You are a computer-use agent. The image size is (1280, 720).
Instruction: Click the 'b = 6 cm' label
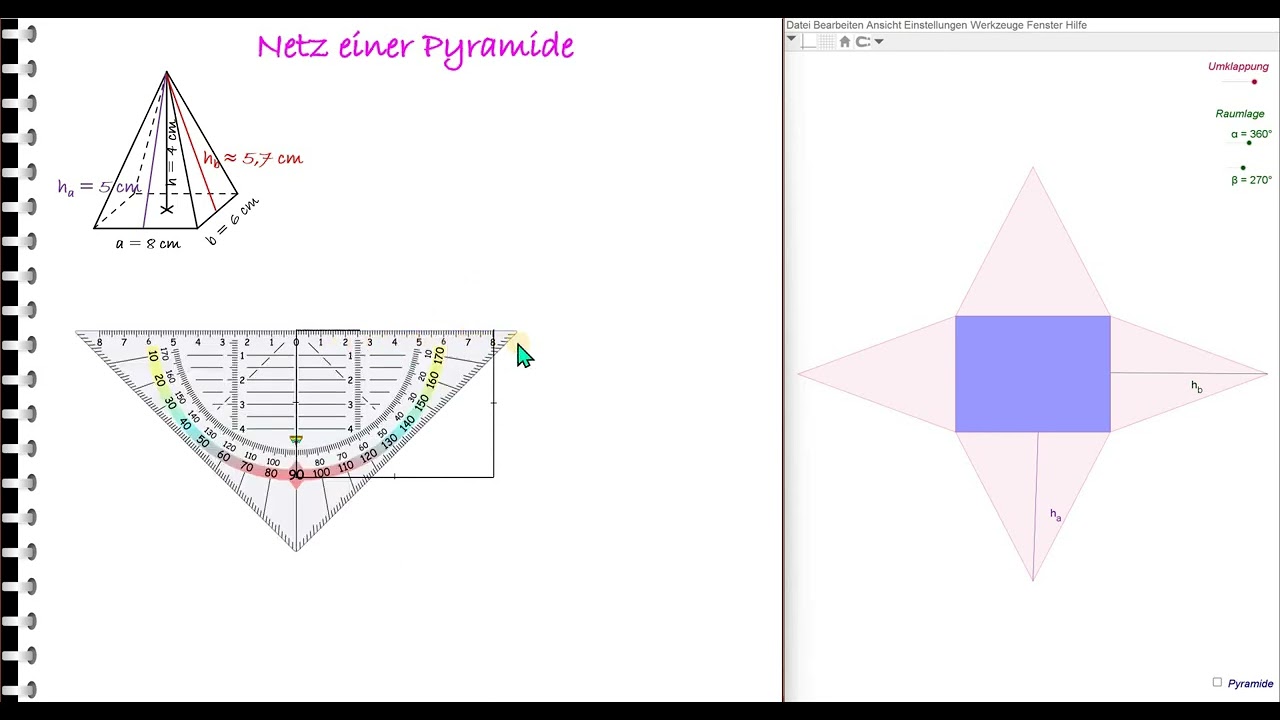click(x=232, y=220)
